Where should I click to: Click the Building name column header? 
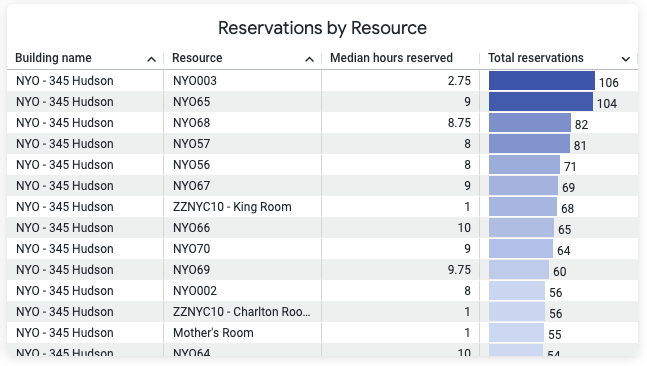coord(53,58)
